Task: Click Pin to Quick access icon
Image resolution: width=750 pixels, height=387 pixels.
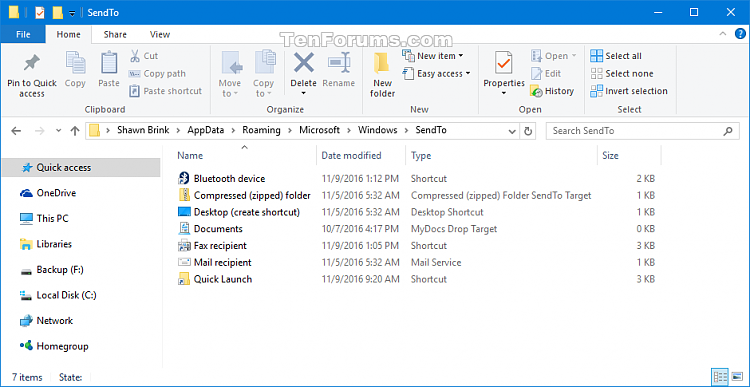Action: pos(32,62)
